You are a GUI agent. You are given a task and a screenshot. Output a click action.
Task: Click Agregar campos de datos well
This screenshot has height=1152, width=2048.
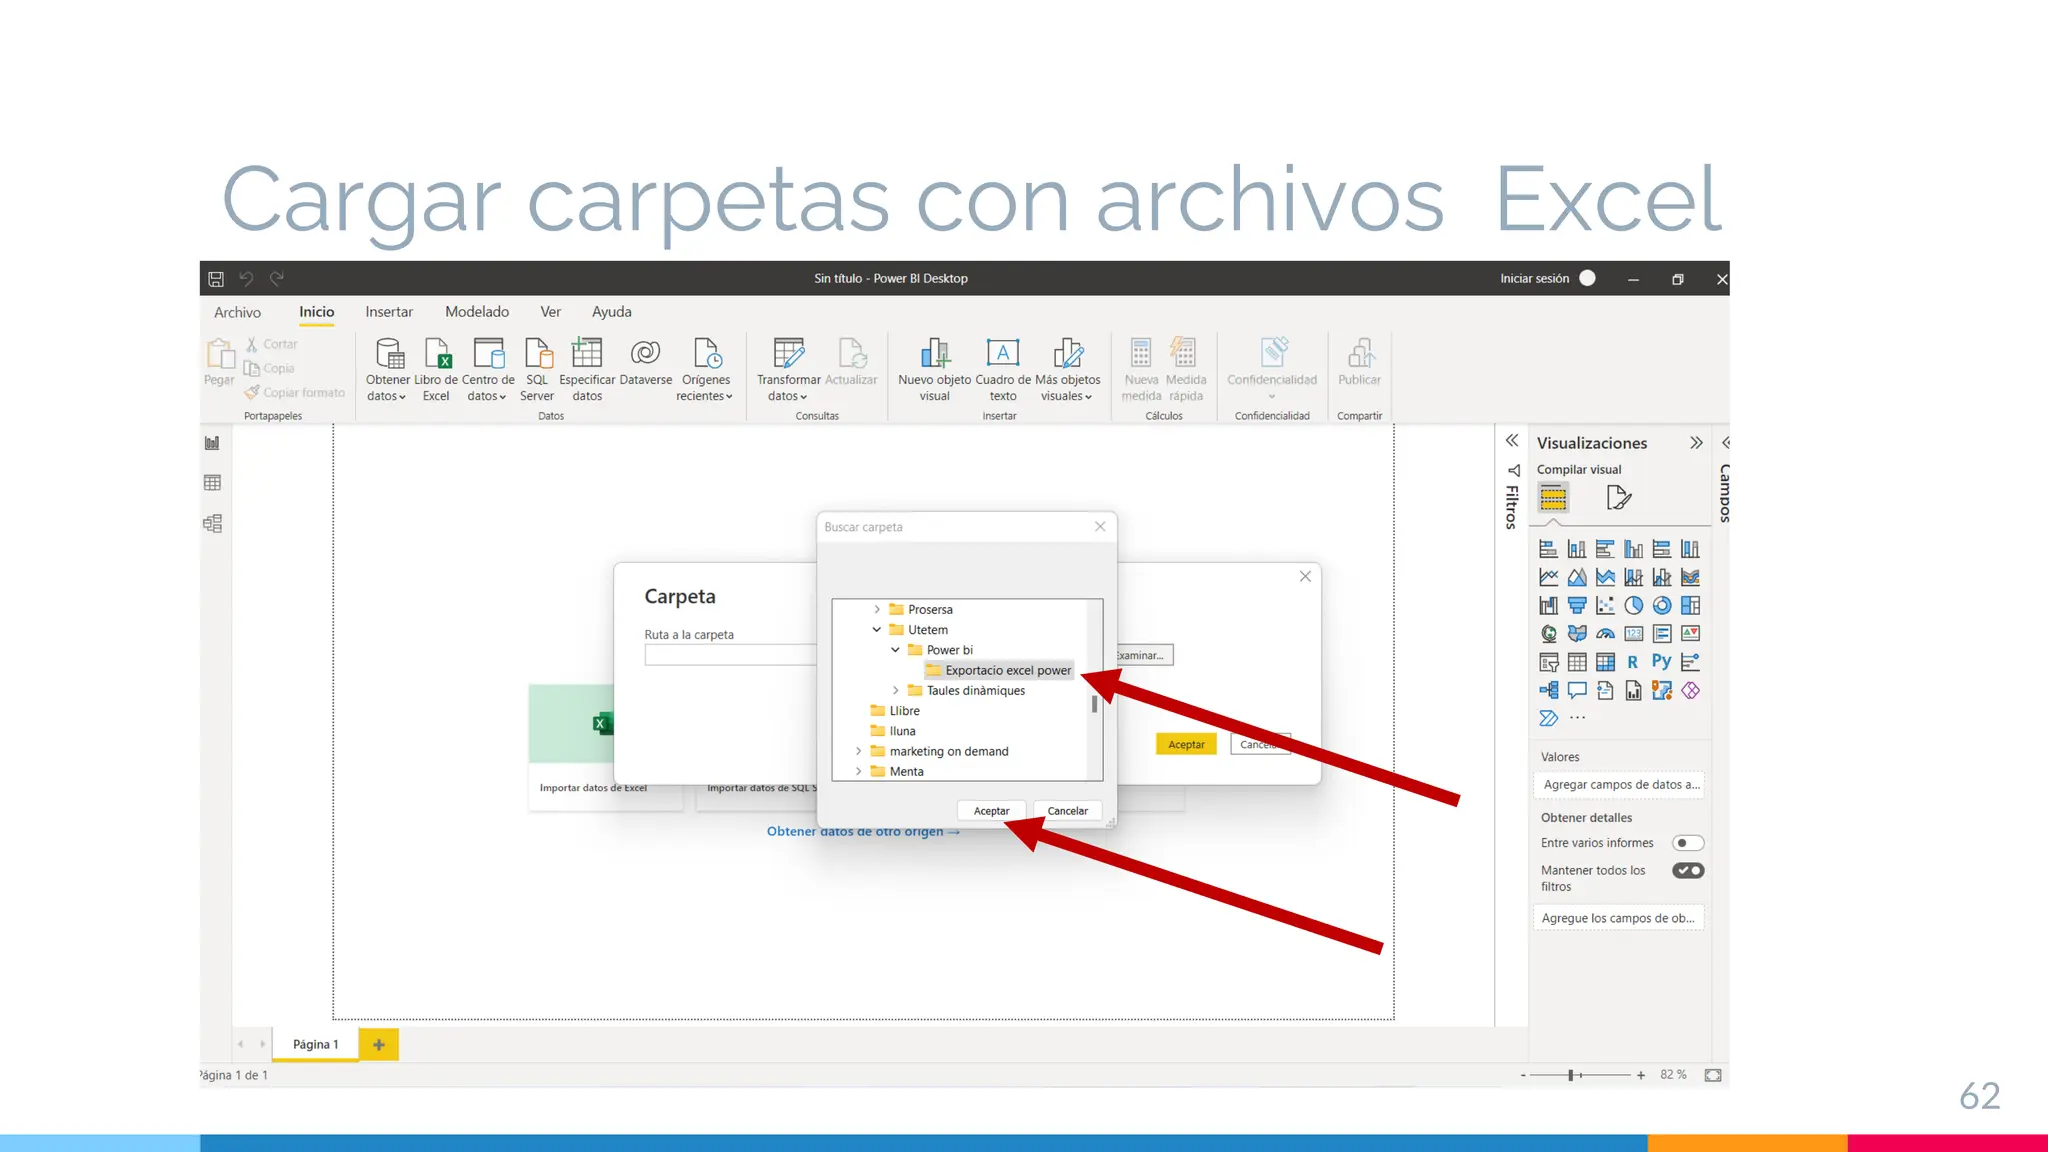(x=1618, y=785)
